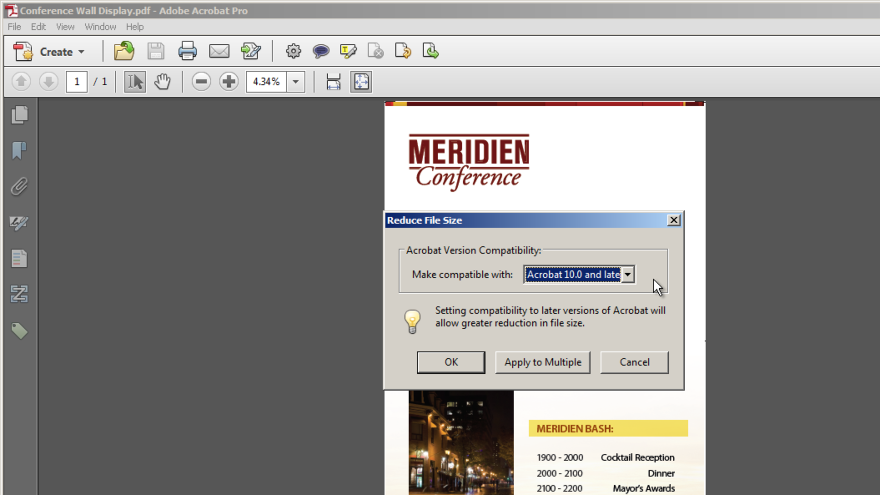Zoom out with minus button
Screen dimensions: 880x495
[x=201, y=82]
